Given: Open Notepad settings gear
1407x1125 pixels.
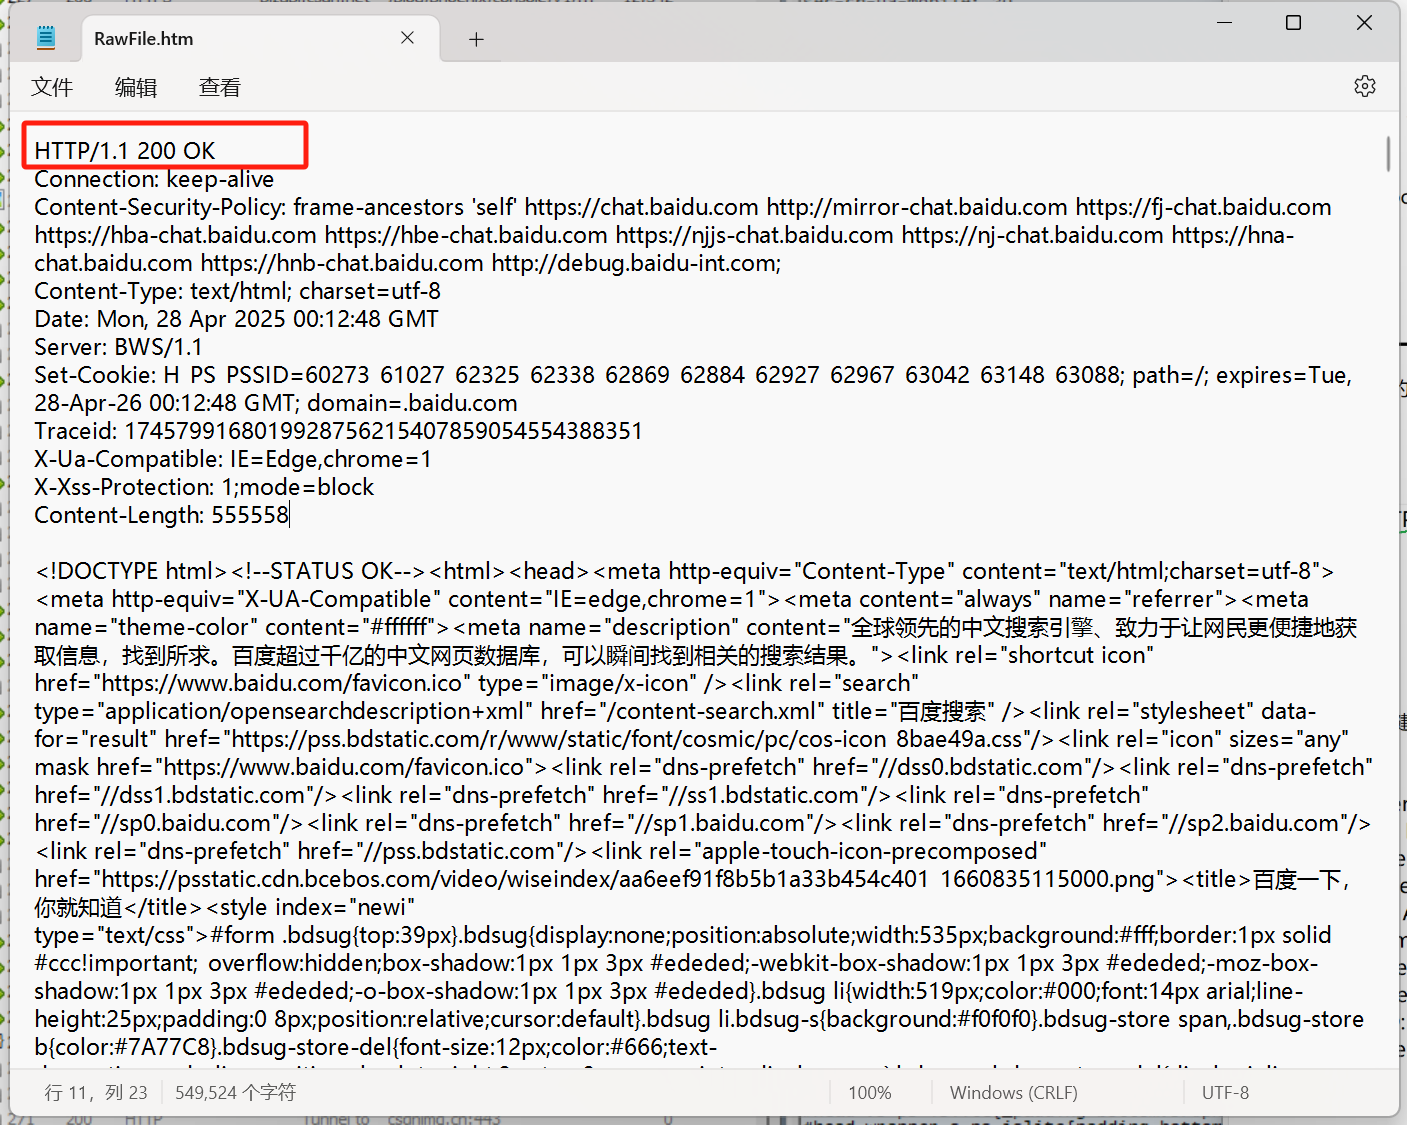Looking at the screenshot, I should [1364, 86].
